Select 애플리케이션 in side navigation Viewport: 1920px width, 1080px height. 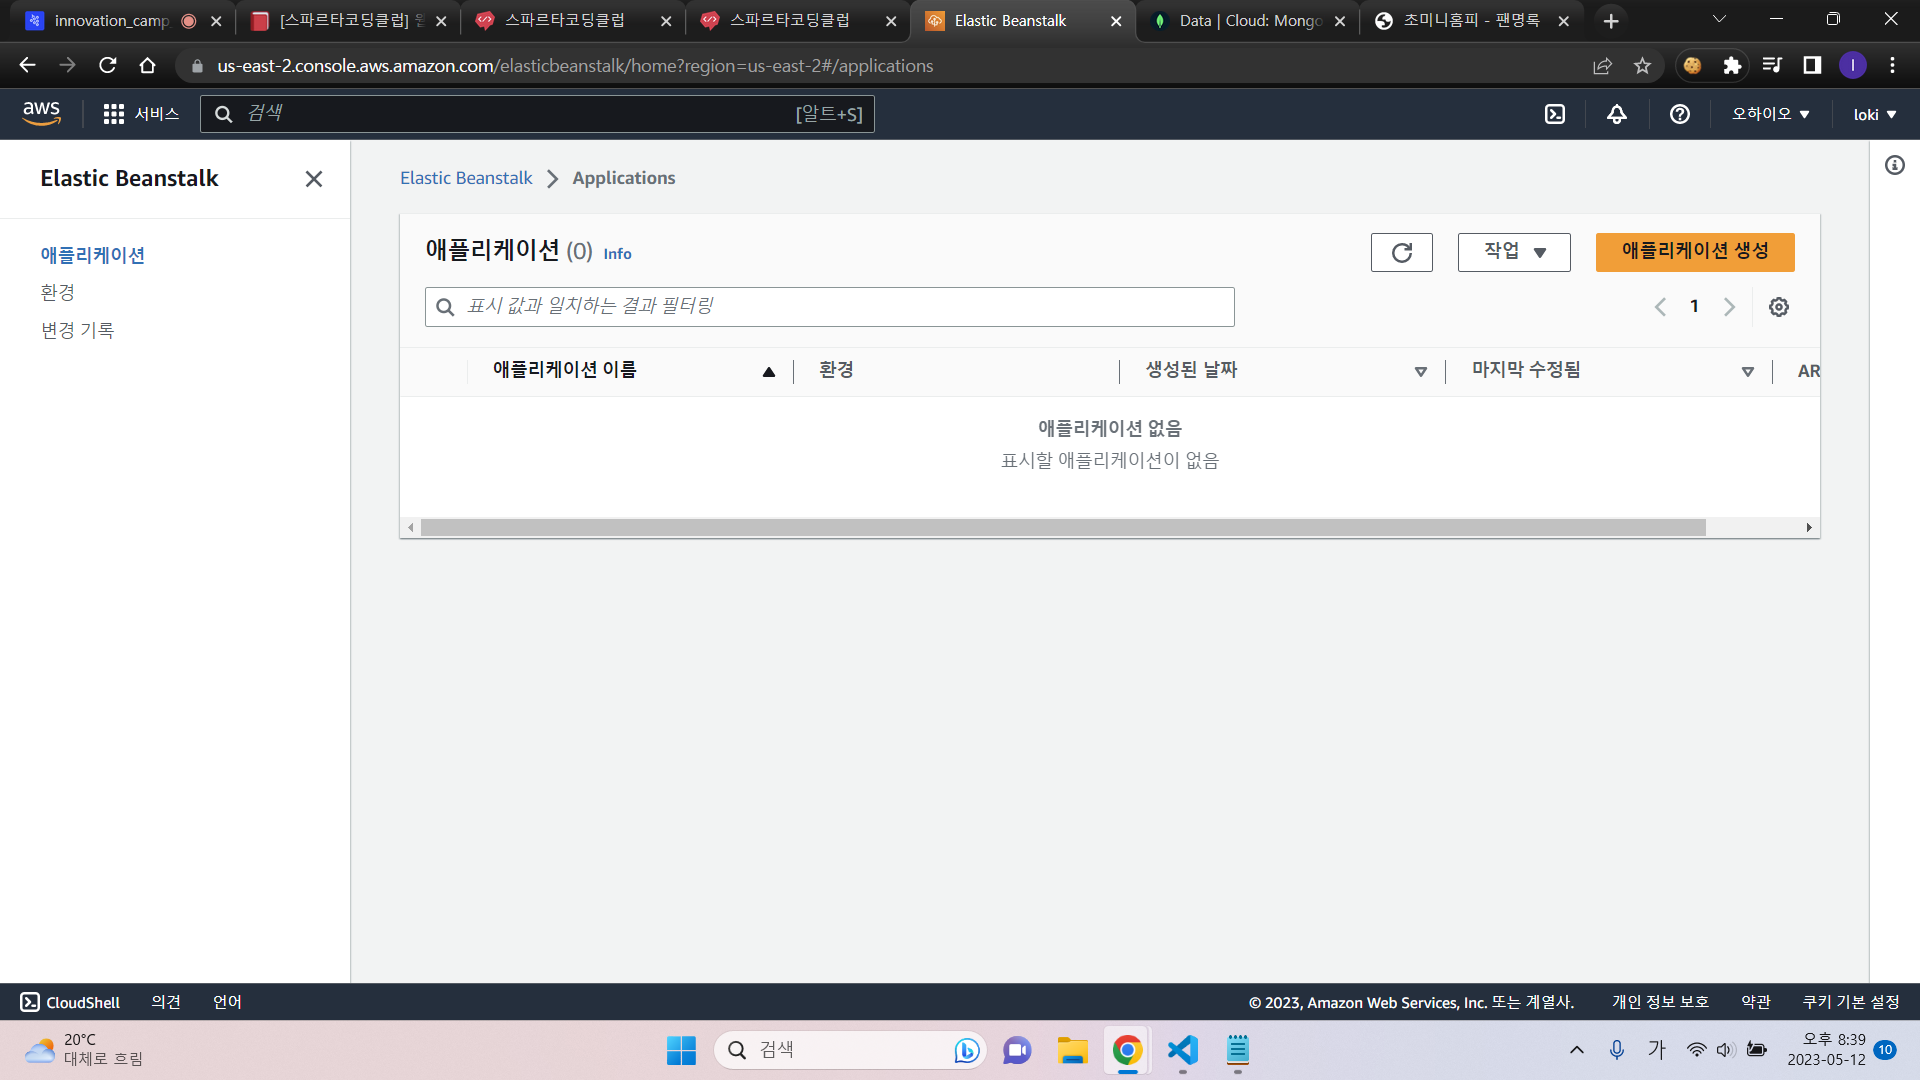93,255
